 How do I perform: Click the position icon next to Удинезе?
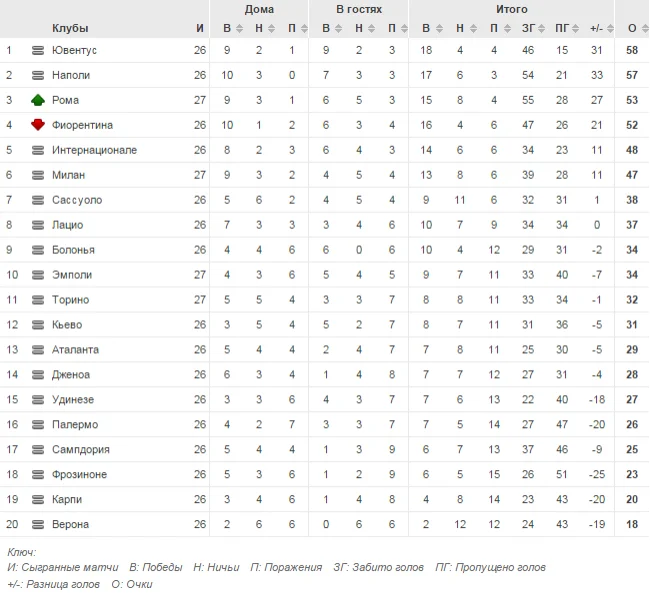click(38, 400)
